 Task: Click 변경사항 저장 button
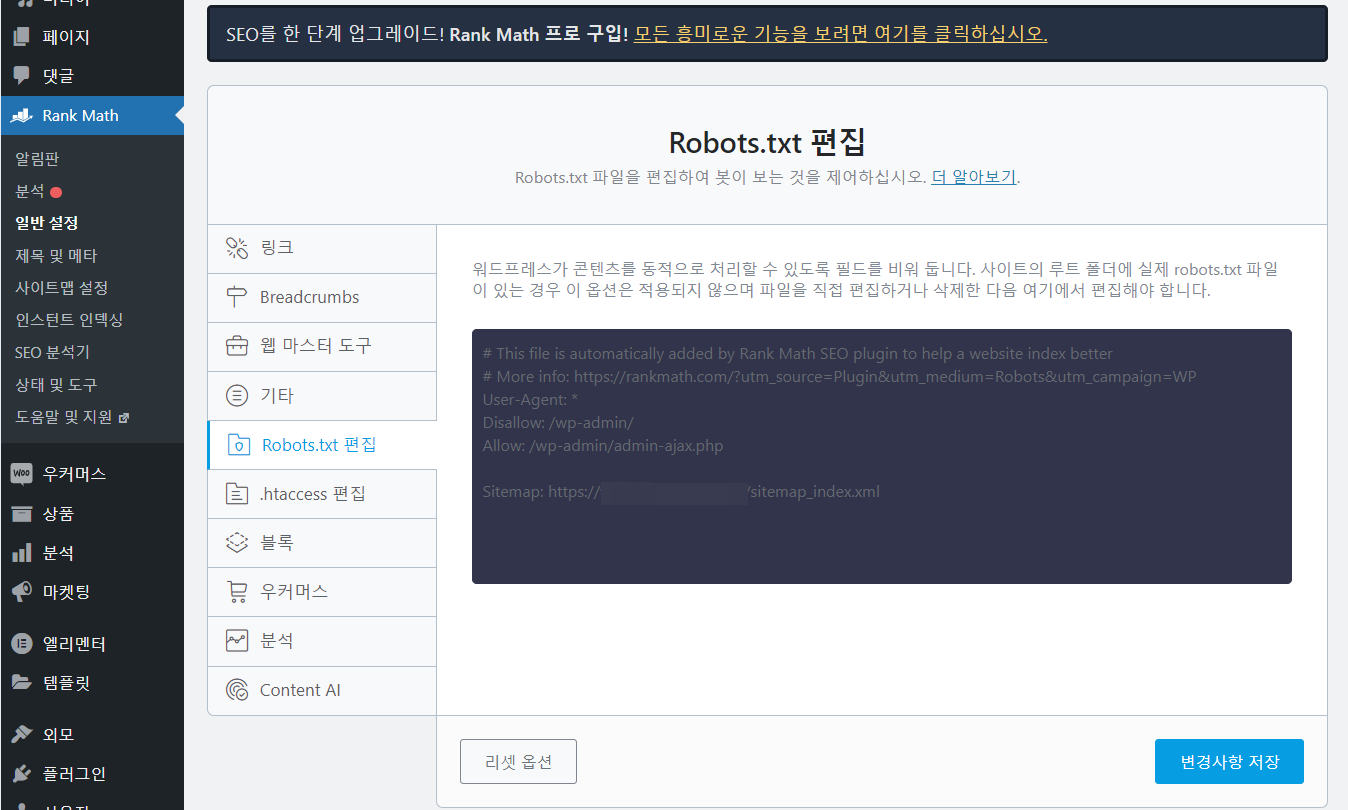click(x=1229, y=762)
